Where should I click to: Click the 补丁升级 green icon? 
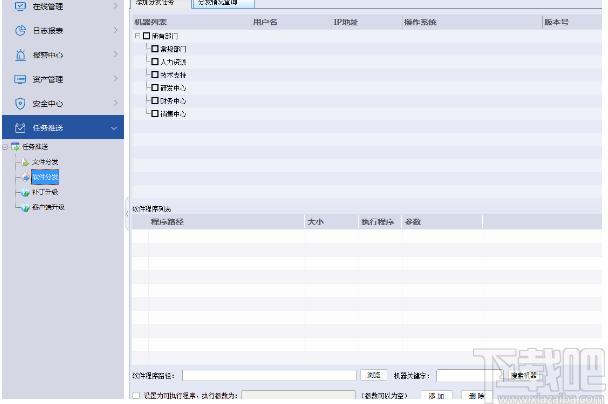[25, 192]
